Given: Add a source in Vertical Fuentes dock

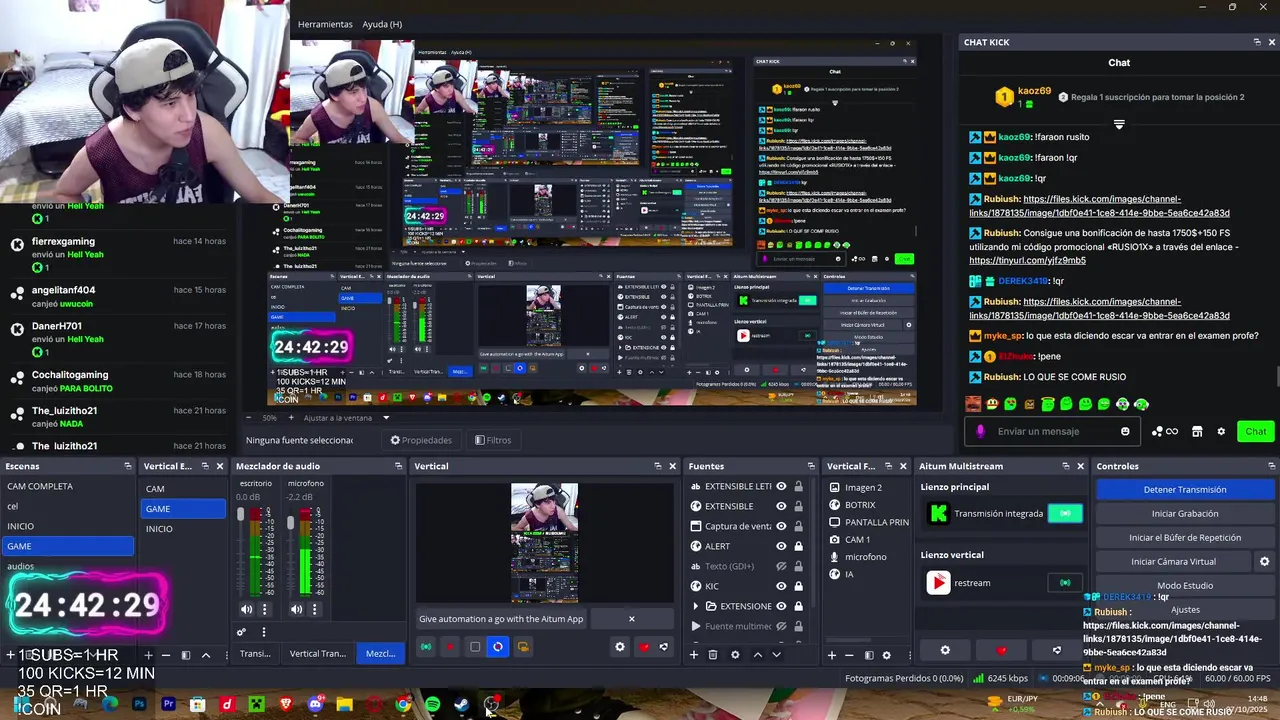Looking at the screenshot, I should click(831, 655).
